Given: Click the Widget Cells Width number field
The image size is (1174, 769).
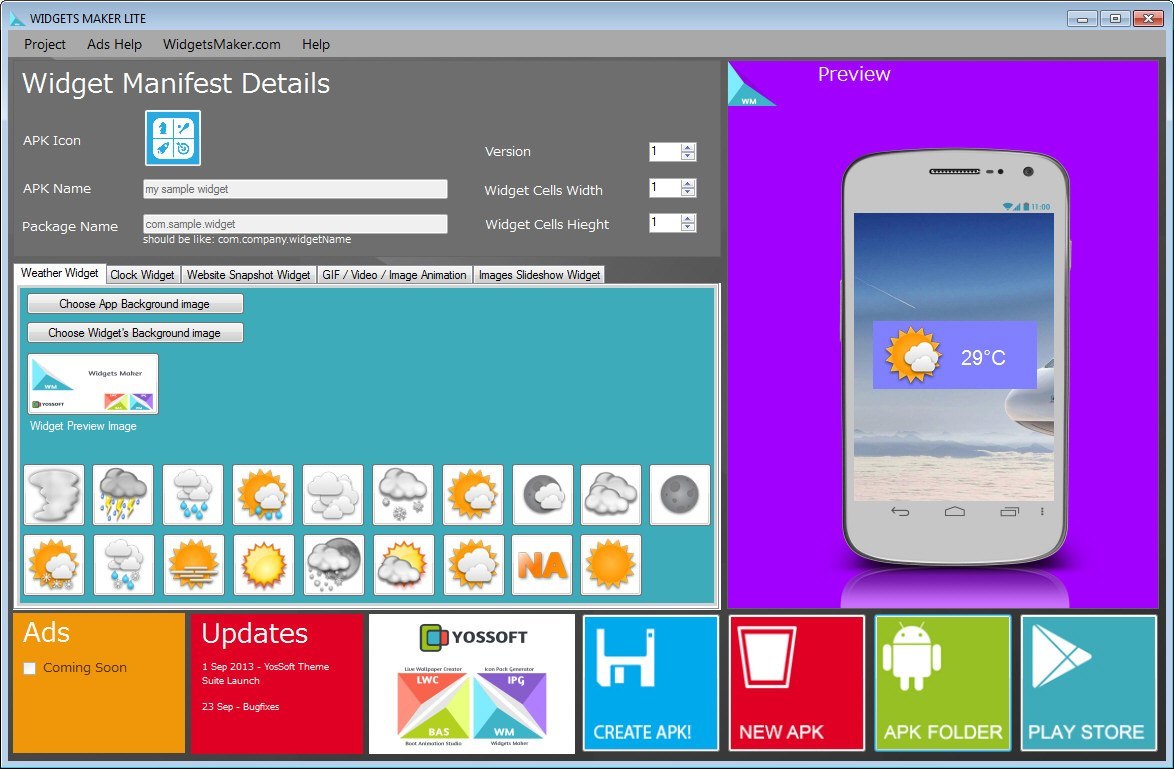Looking at the screenshot, I should (x=665, y=187).
